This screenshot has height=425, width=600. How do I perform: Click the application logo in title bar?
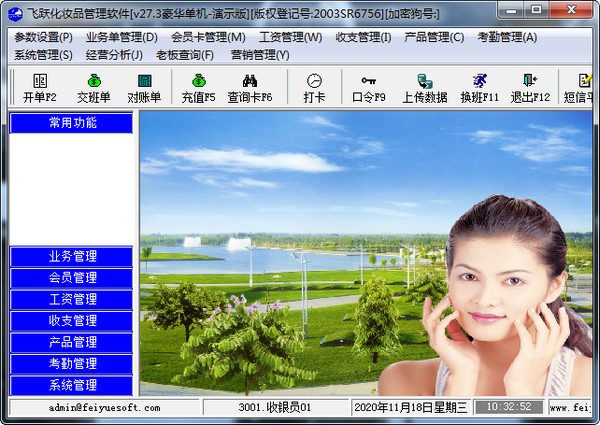pyautogui.click(x=15, y=14)
